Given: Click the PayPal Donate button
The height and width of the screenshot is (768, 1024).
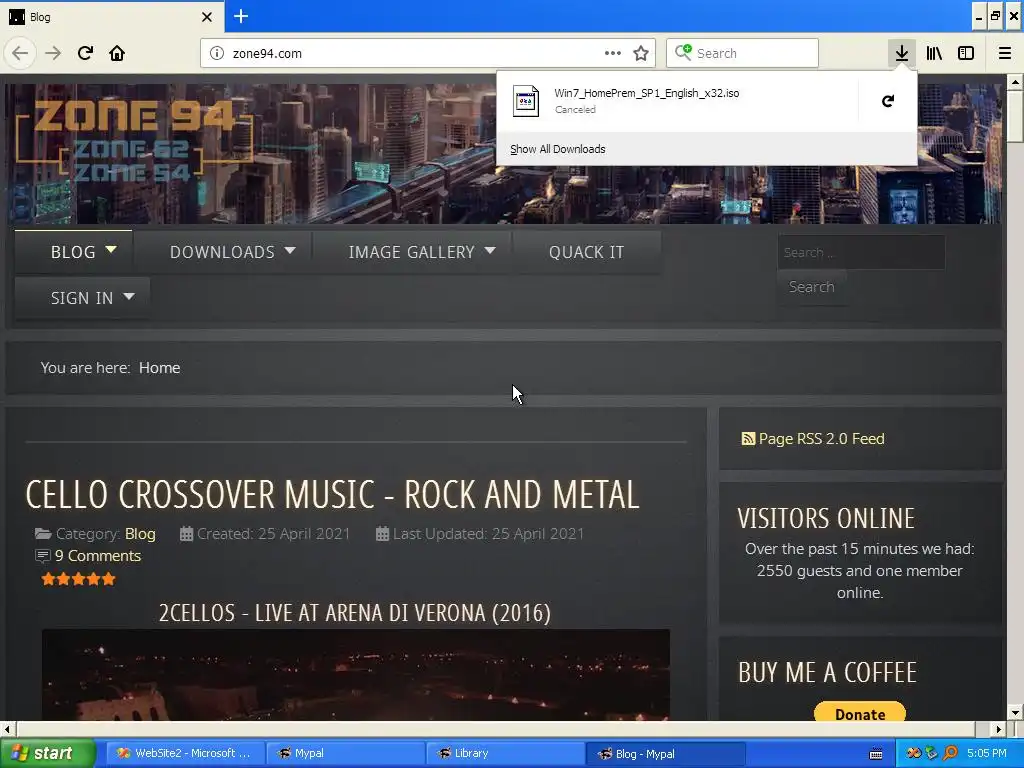Looking at the screenshot, I should click(860, 712).
